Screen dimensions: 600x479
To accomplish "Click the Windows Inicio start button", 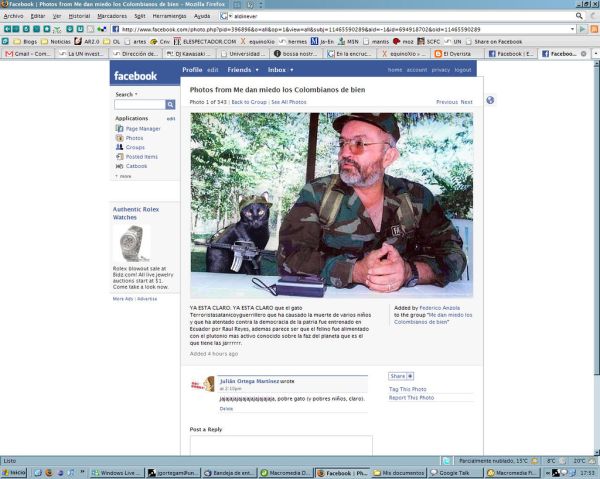I will click(13, 473).
